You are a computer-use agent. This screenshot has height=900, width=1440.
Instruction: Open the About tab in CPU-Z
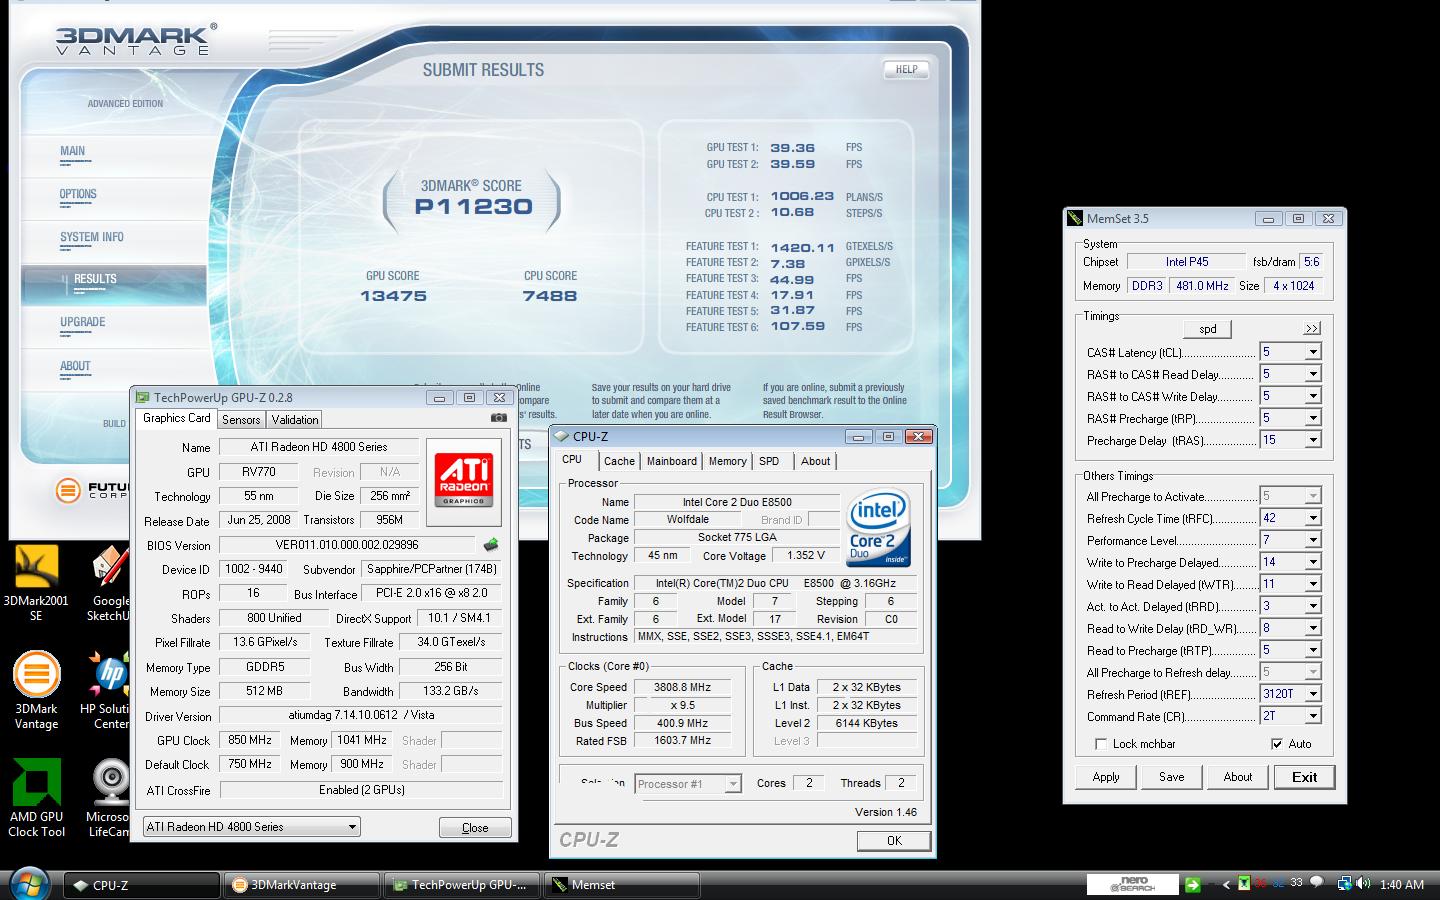point(816,461)
